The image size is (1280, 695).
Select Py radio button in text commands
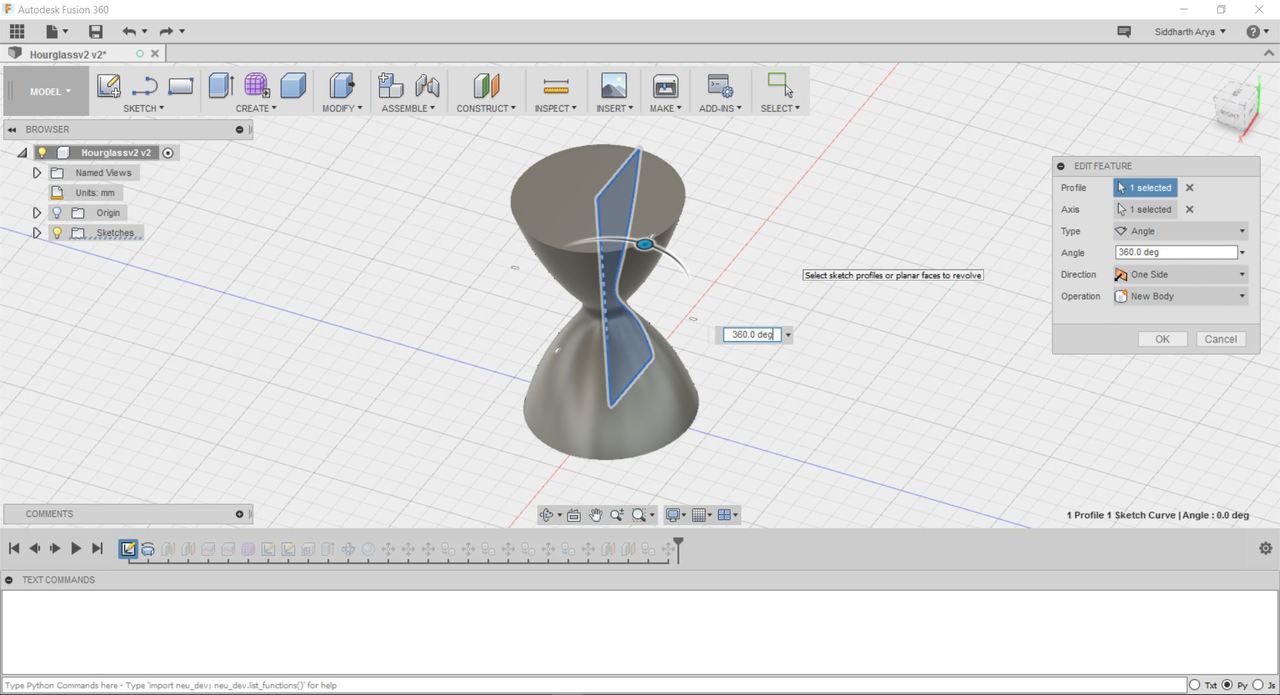1227,685
